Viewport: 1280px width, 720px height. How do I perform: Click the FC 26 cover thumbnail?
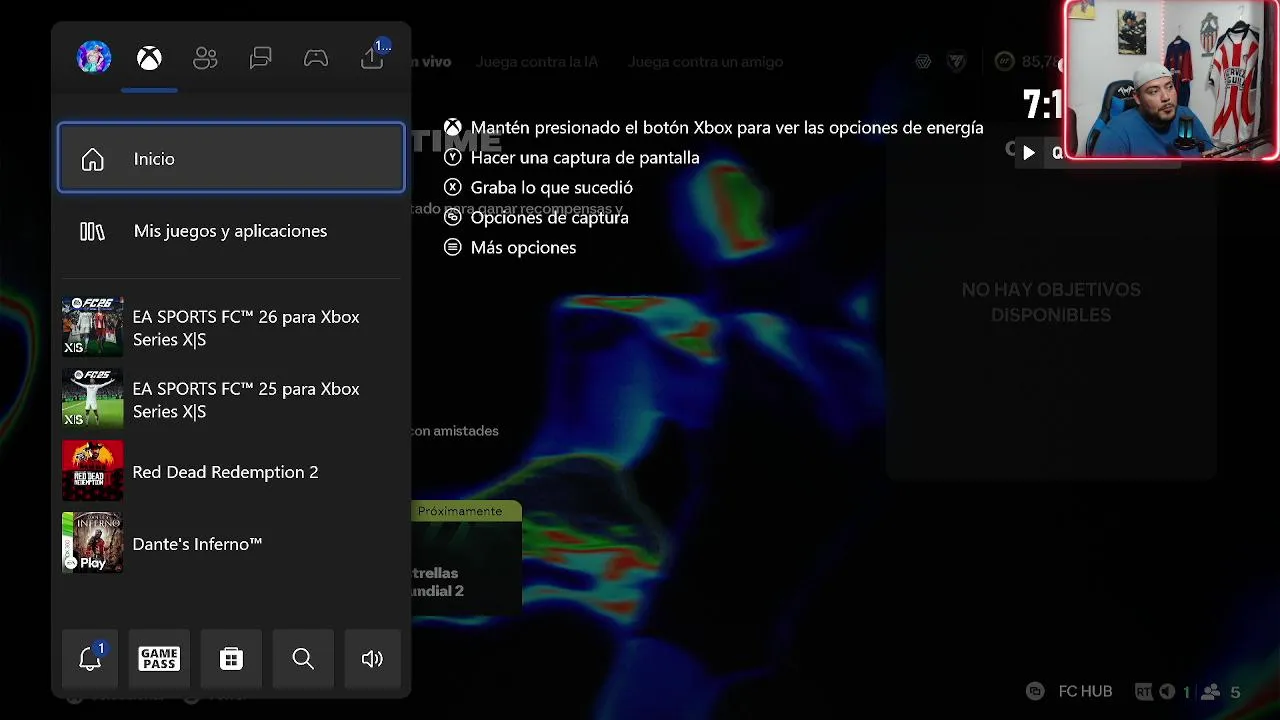pyautogui.click(x=92, y=327)
